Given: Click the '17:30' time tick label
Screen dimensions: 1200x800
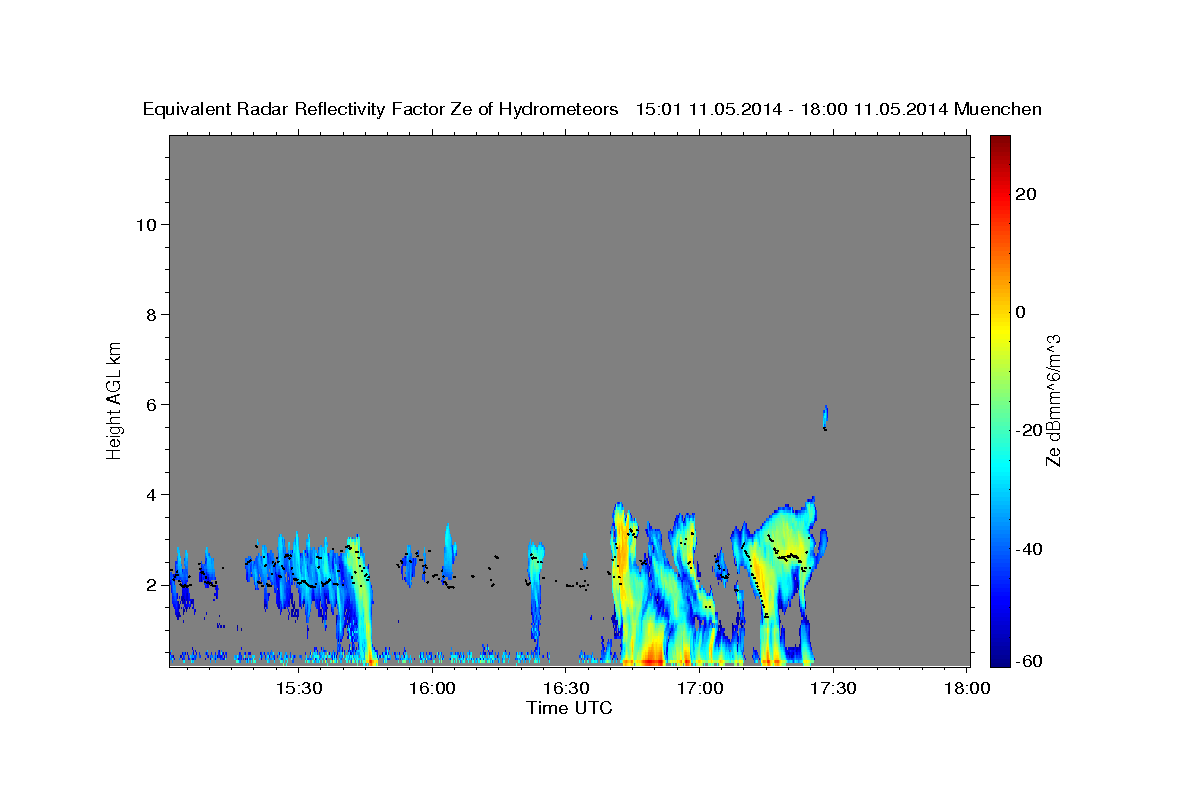Looking at the screenshot, I should pyautogui.click(x=834, y=688).
